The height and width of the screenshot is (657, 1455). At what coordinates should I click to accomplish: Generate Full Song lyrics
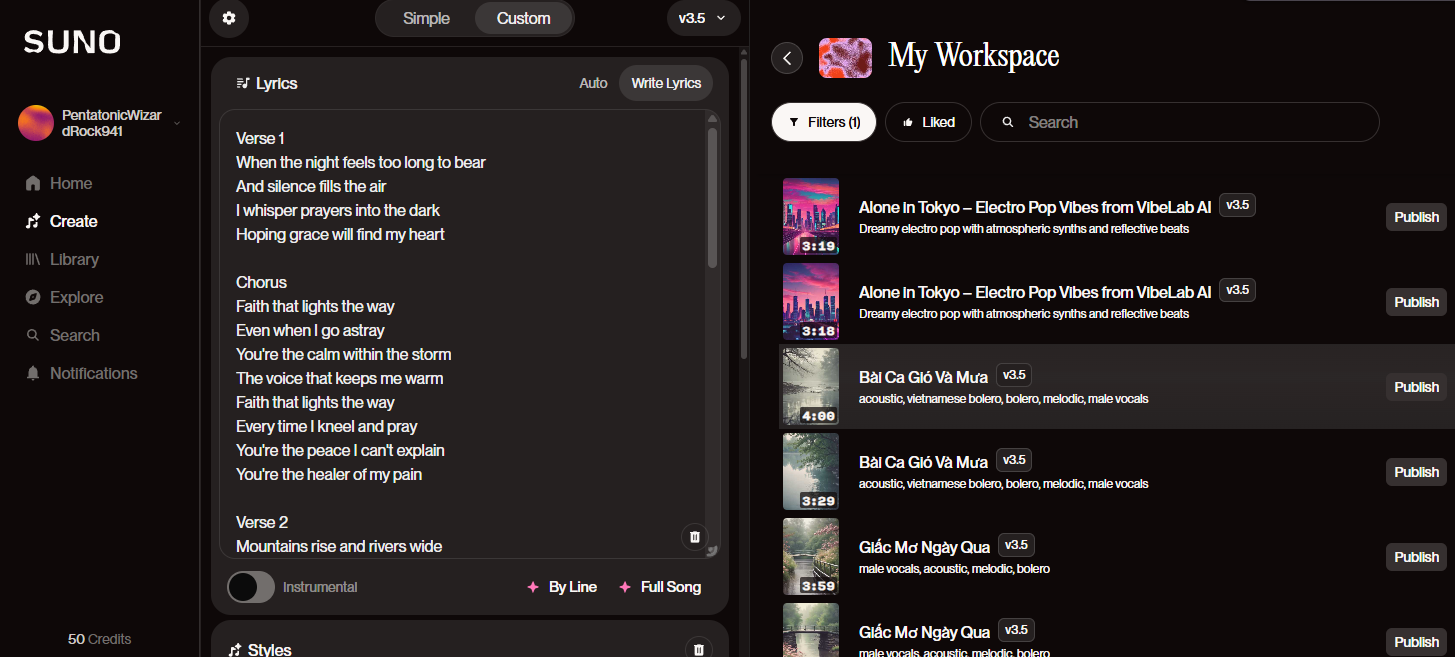pyautogui.click(x=660, y=587)
